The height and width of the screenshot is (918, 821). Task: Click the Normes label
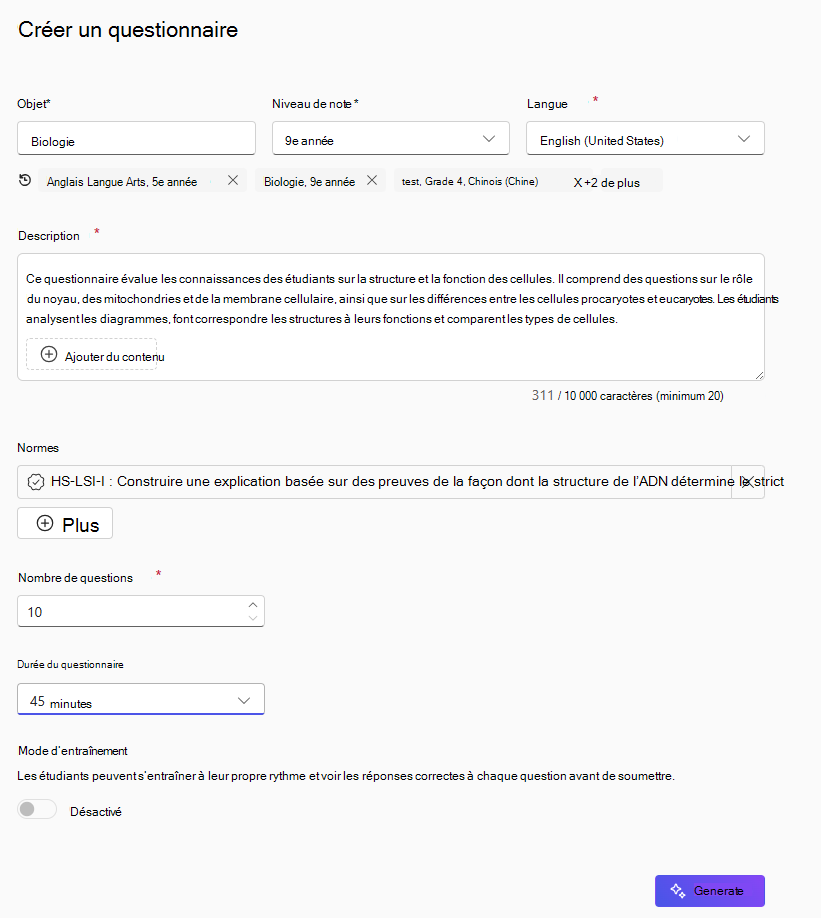pos(38,448)
